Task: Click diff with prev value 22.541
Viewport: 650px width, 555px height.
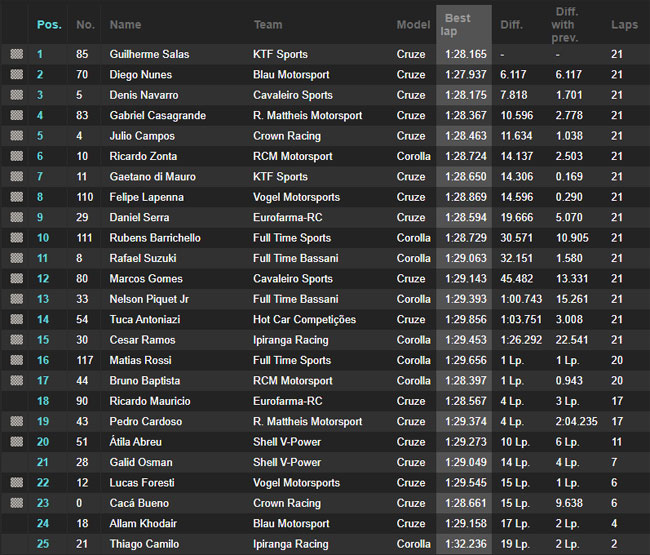Action: pyautogui.click(x=572, y=340)
